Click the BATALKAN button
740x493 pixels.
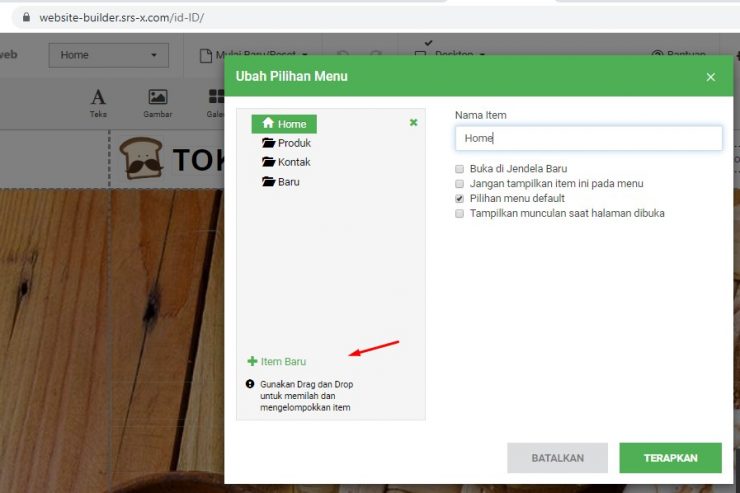[557, 458]
